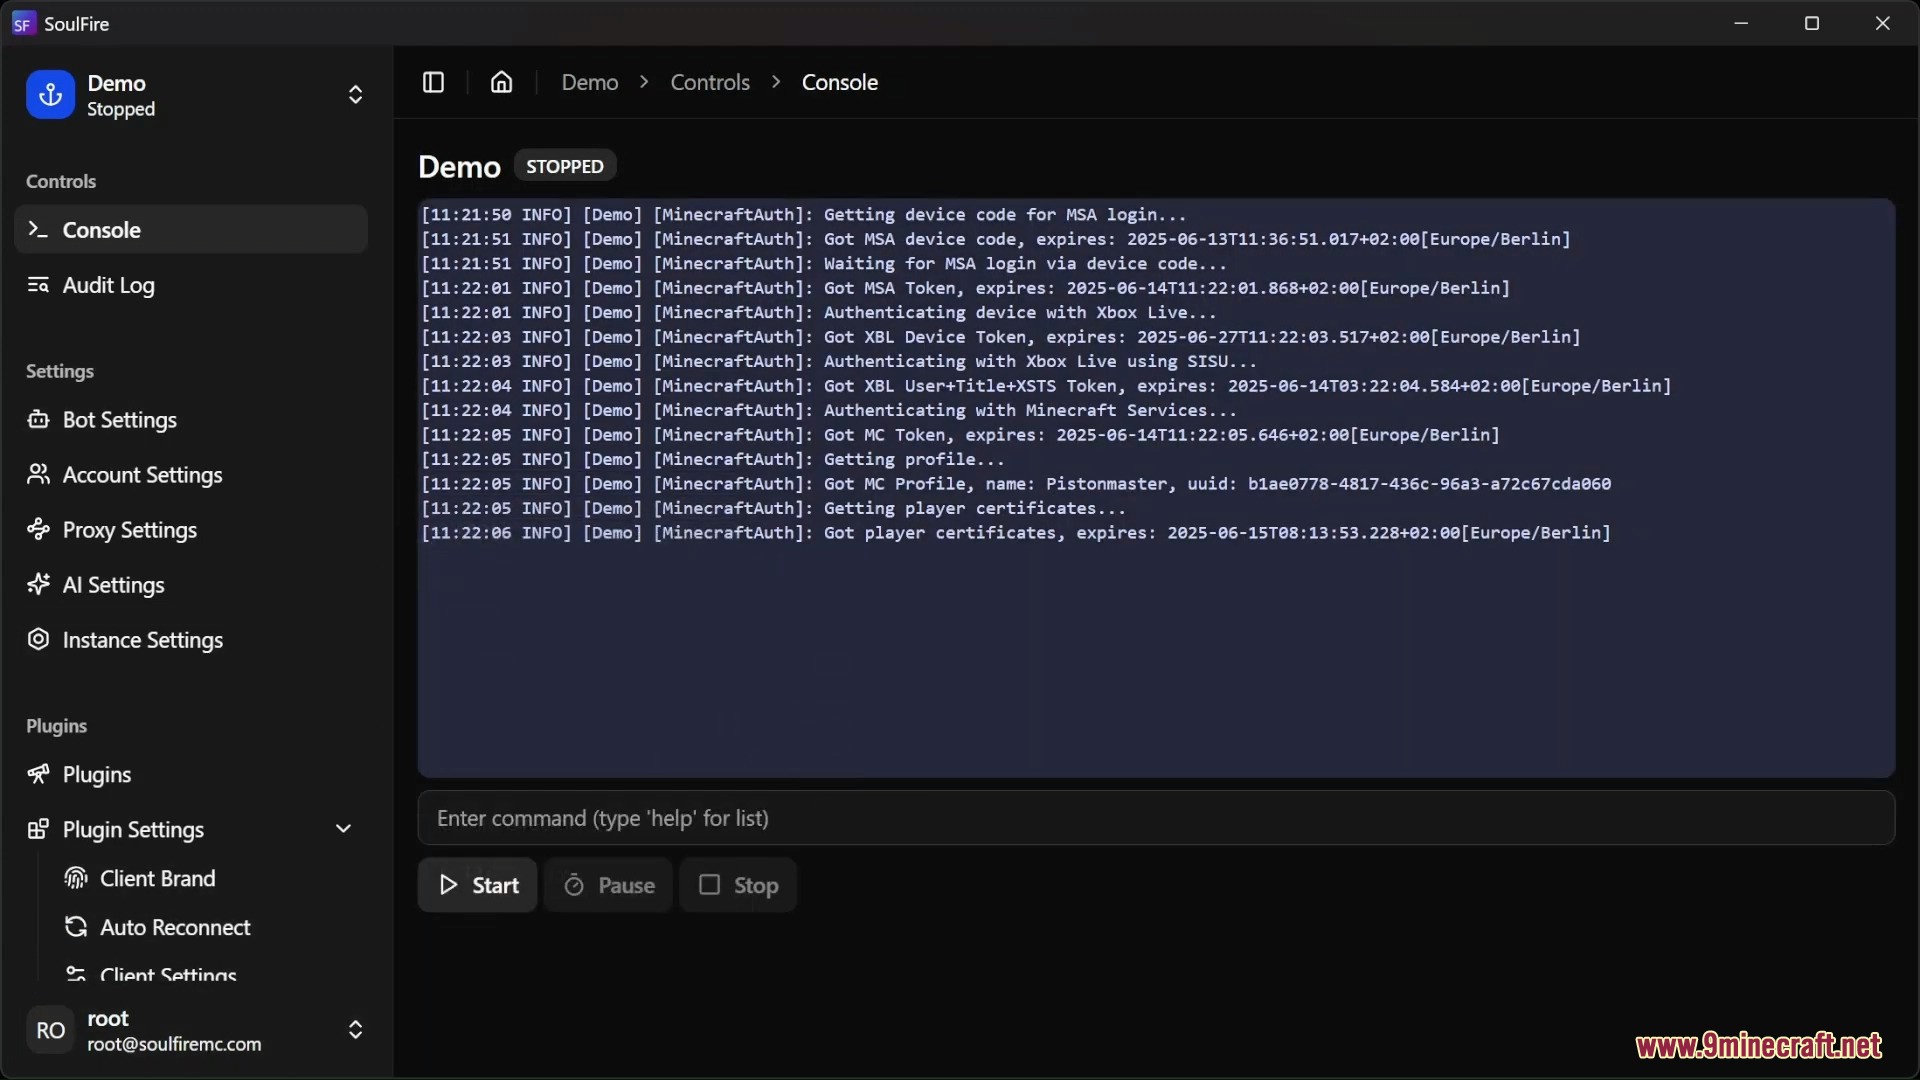Click the Console terminal prompt icon
This screenshot has width=1920, height=1080.
click(38, 229)
